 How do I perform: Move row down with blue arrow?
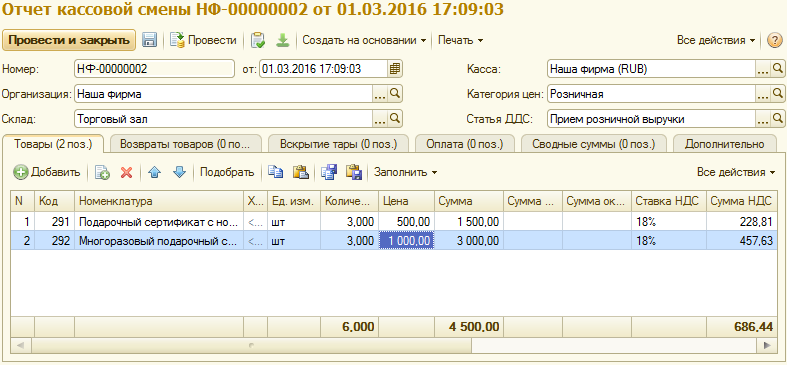click(179, 172)
